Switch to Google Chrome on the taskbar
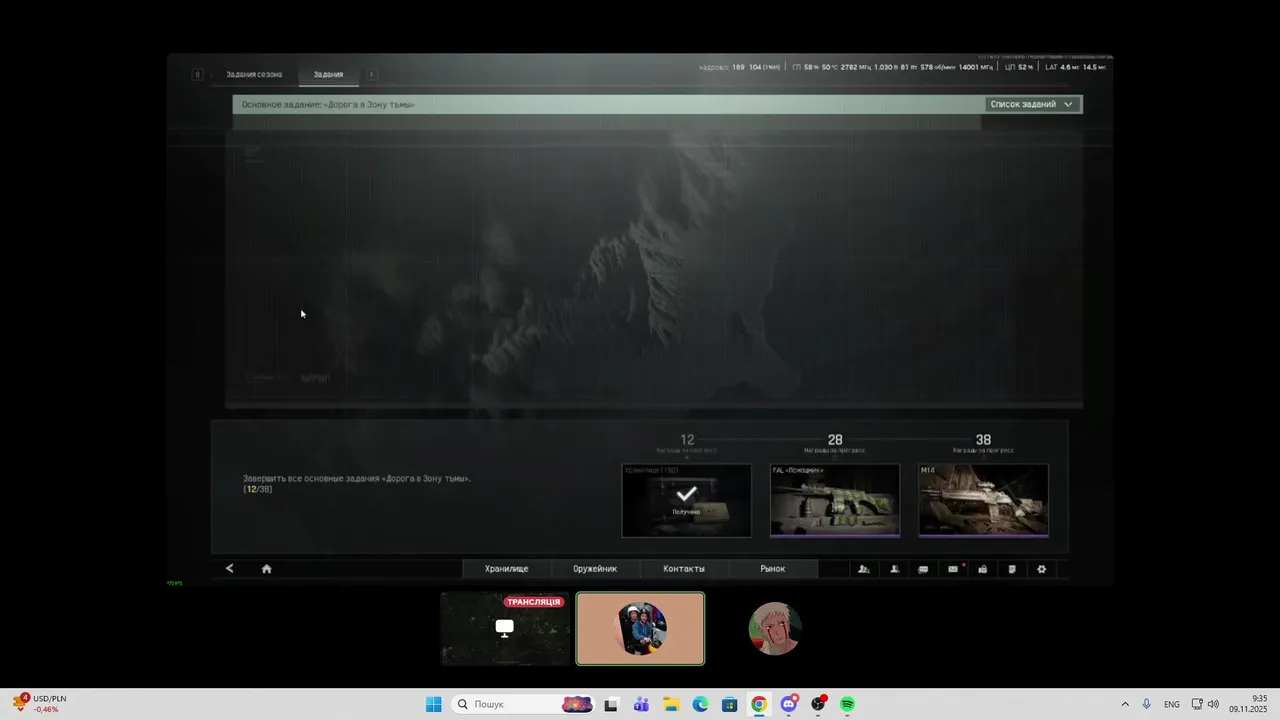Screen dimensions: 1280x720 coord(759,704)
